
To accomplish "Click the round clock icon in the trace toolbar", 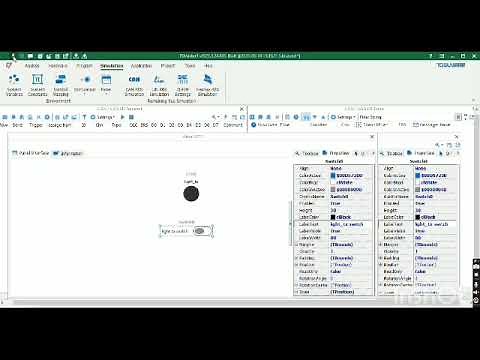I will point(296,117).
